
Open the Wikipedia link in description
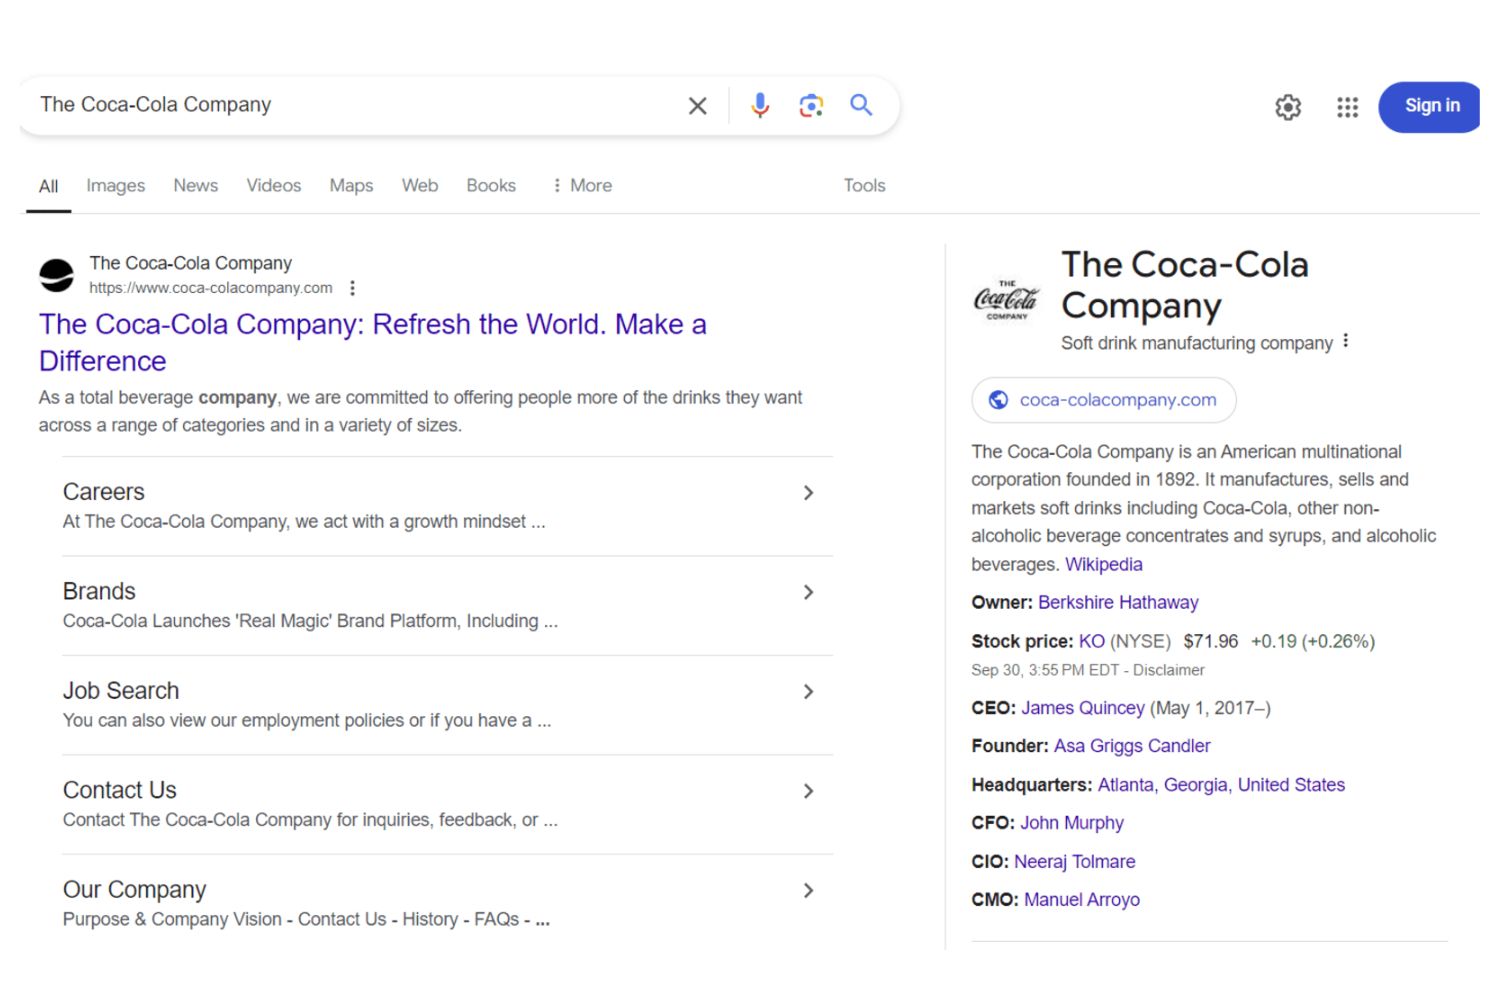coord(1103,565)
